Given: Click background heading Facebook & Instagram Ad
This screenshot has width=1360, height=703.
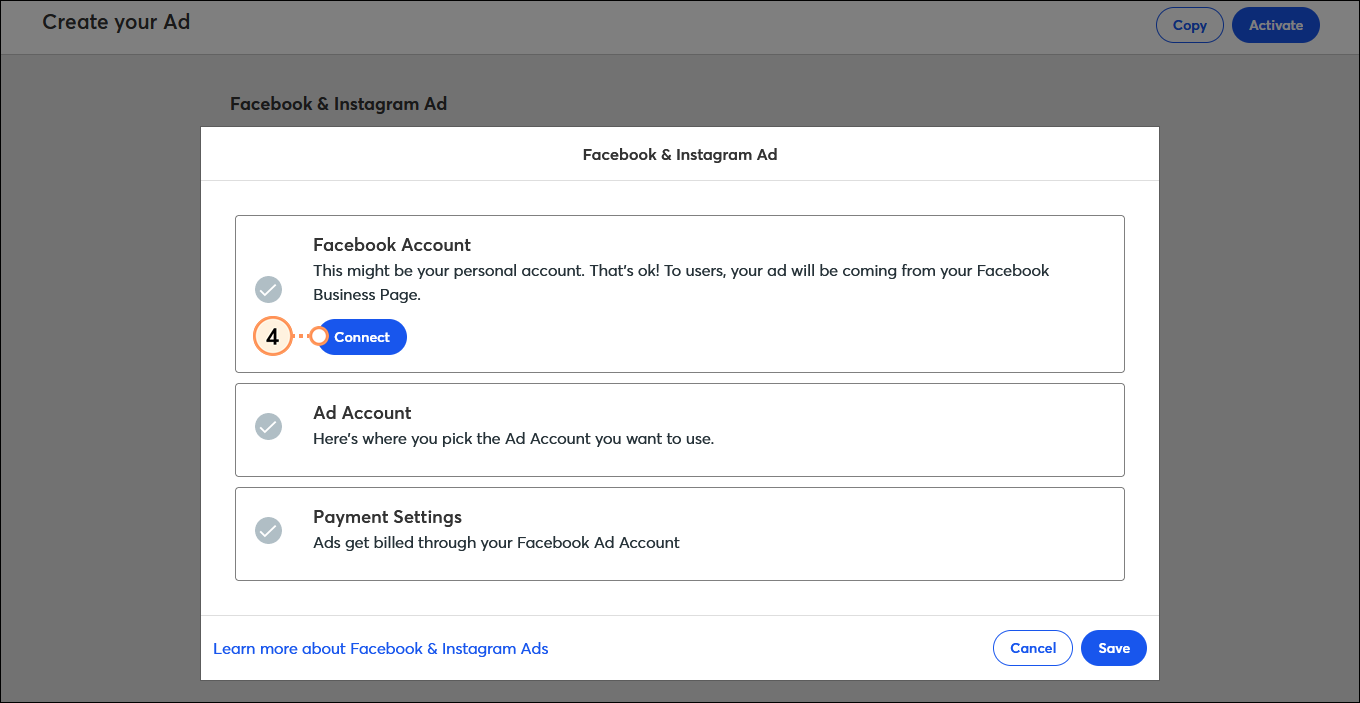Looking at the screenshot, I should (x=338, y=104).
